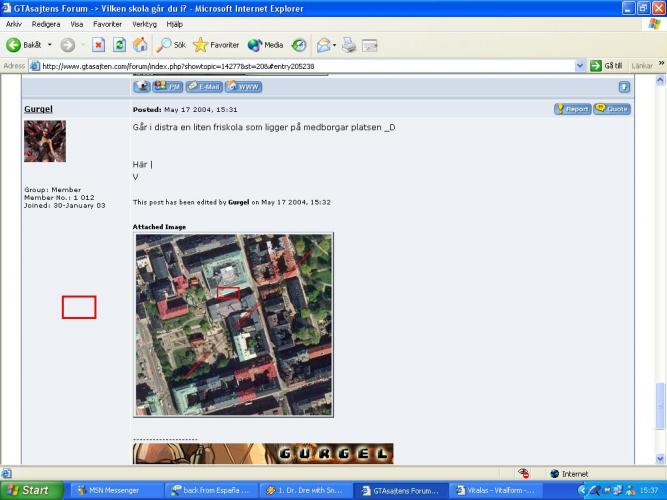Click in the URL address field
This screenshot has width=667, height=500.
pos(300,66)
